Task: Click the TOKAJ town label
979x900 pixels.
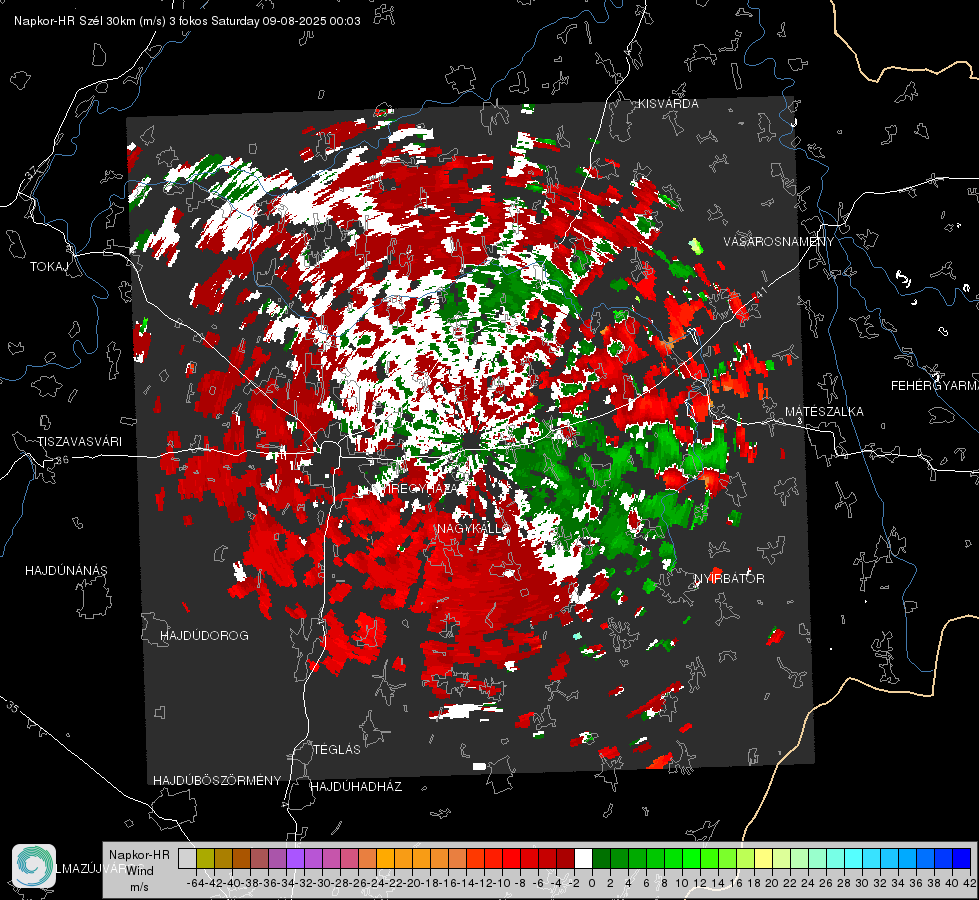Action: click(49, 267)
